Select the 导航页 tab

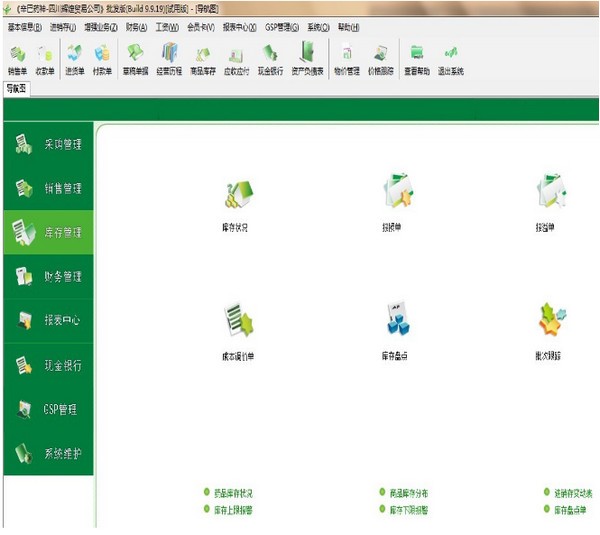[x=17, y=88]
